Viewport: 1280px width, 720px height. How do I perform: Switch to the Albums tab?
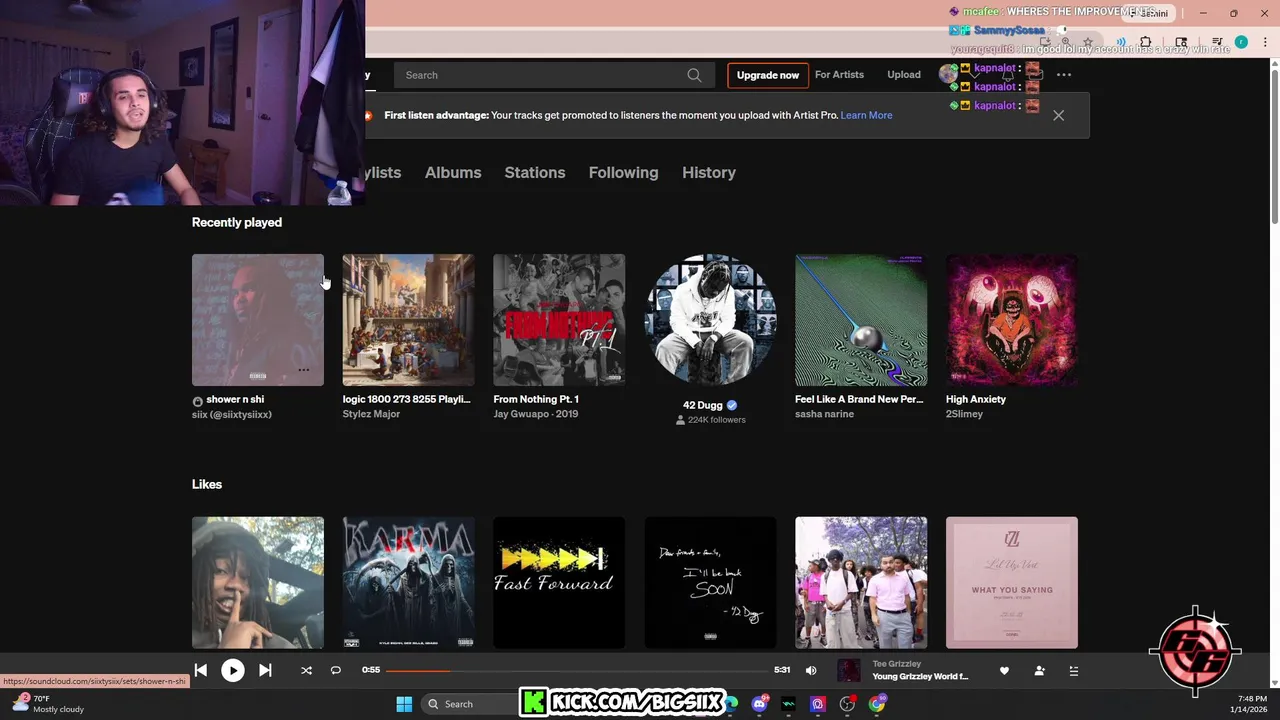(453, 173)
